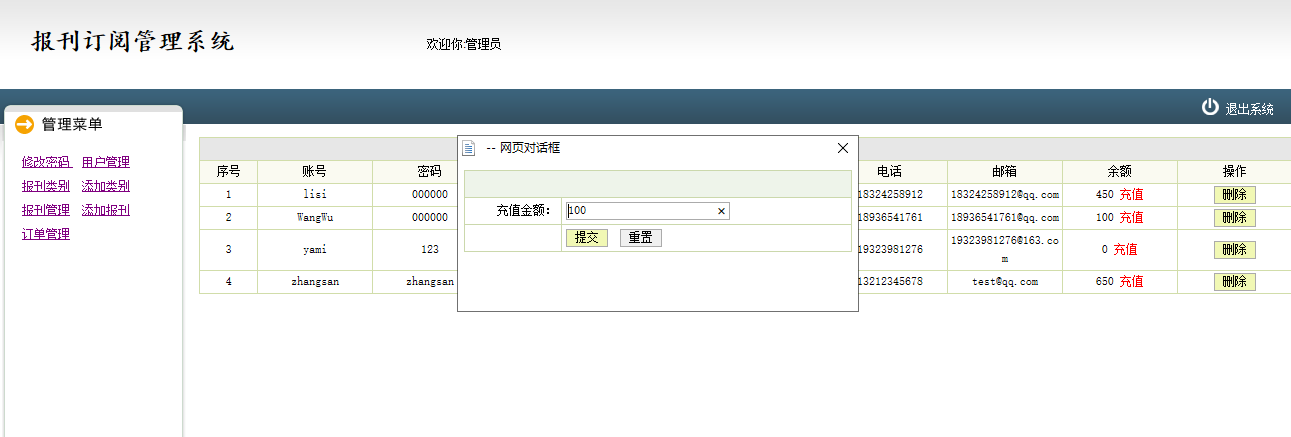1291x437 pixels.
Task: Delete user zhangsan with 删除 button
Action: coord(1234,282)
